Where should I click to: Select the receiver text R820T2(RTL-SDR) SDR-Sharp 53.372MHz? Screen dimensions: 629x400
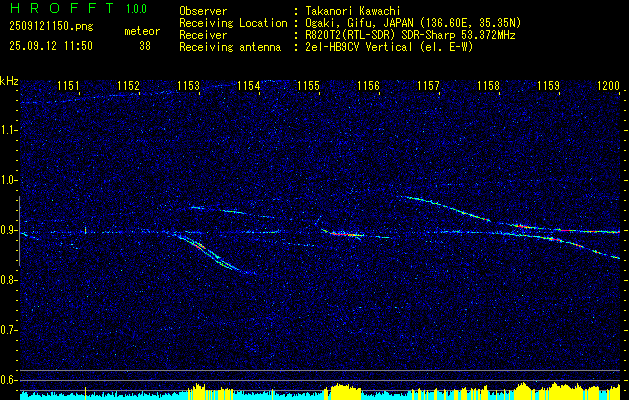pyautogui.click(x=410, y=35)
